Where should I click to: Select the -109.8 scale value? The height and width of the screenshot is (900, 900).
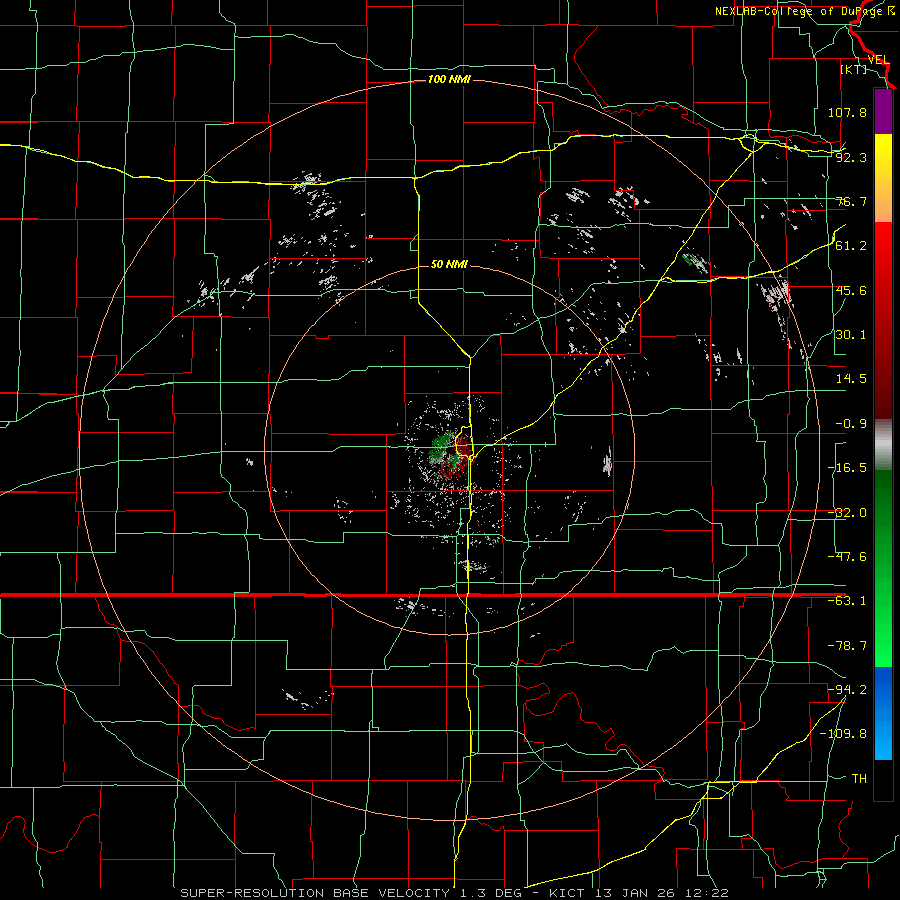843,734
